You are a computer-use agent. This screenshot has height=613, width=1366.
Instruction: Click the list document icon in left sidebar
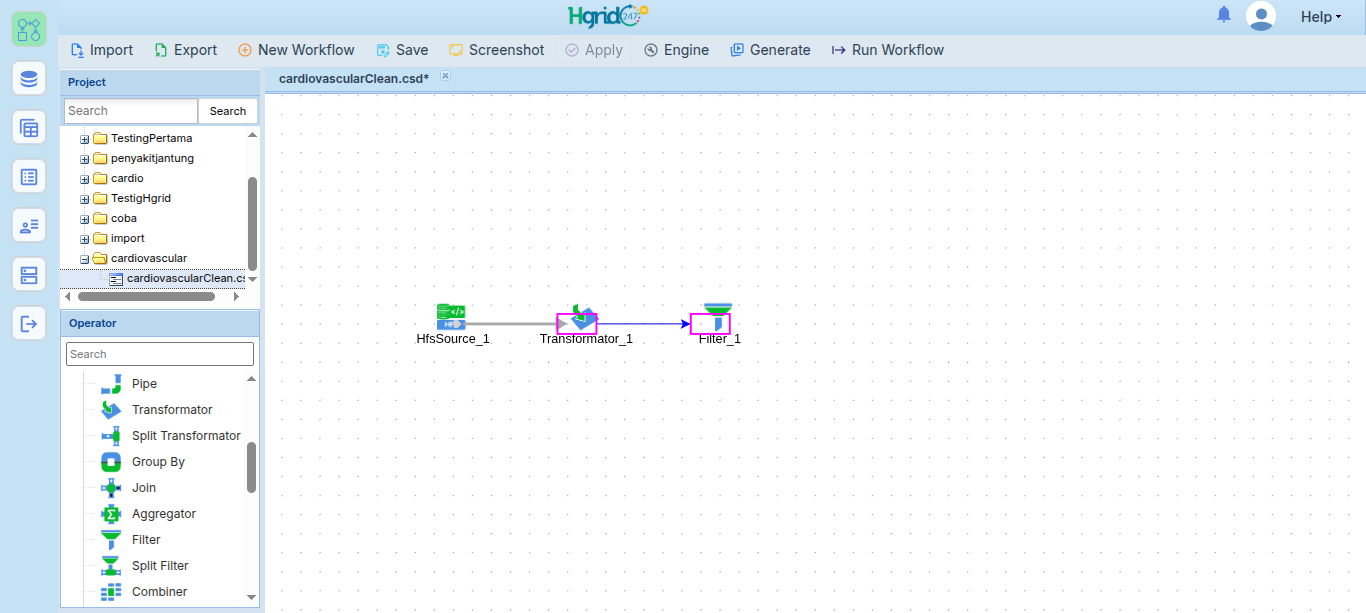pos(29,176)
